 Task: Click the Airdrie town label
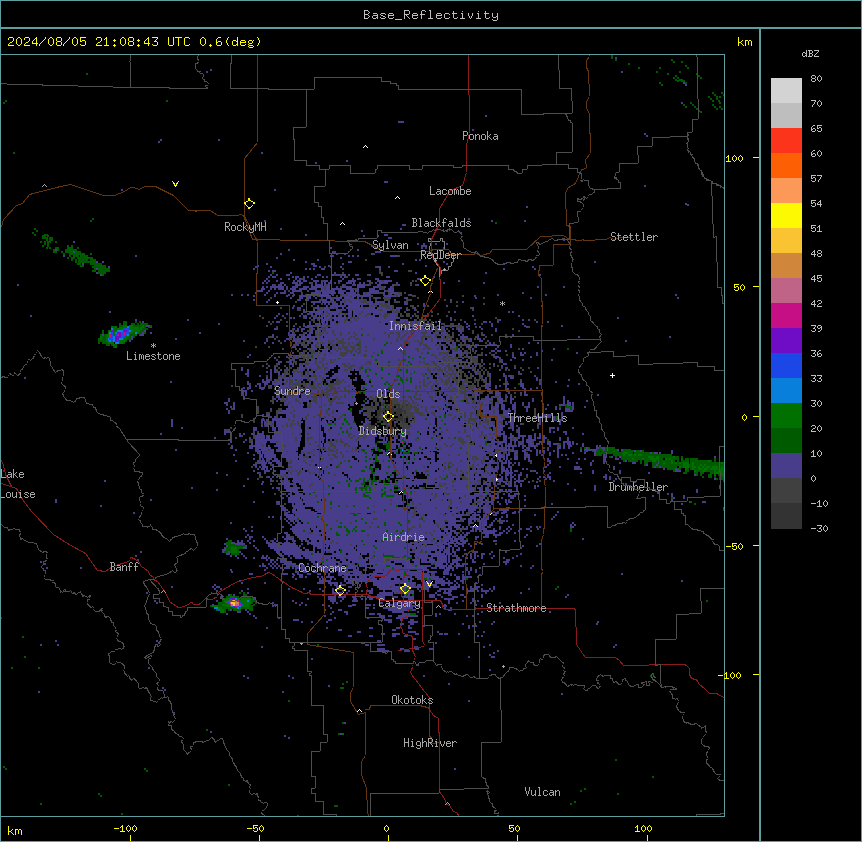[x=404, y=537]
